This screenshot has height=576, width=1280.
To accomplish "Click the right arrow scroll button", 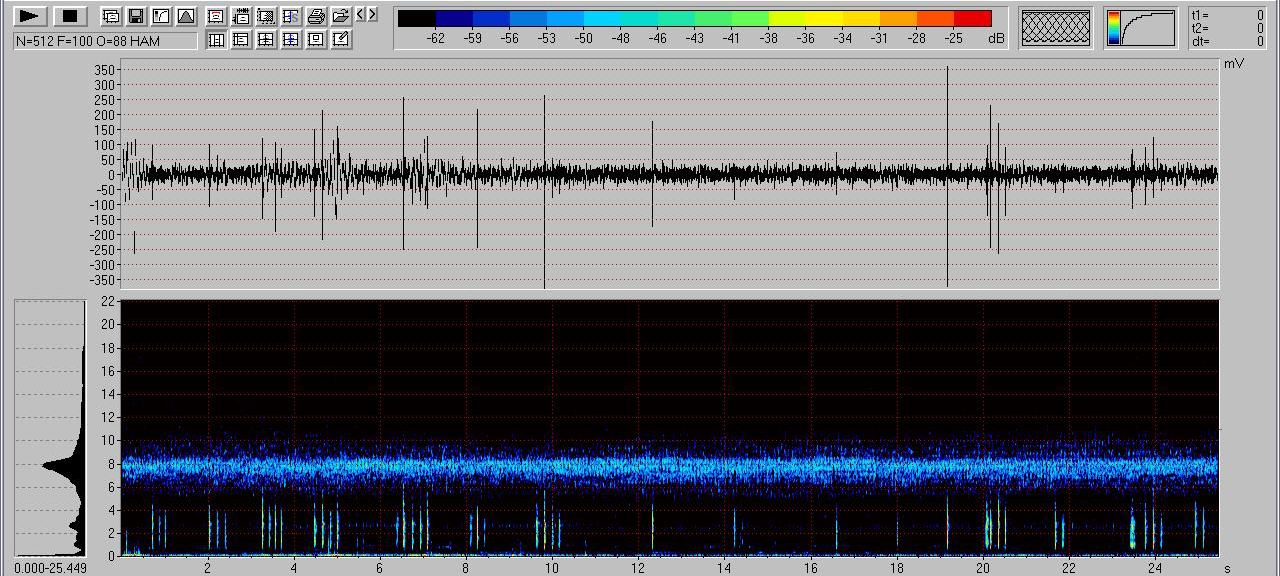I will pyautogui.click(x=372, y=14).
